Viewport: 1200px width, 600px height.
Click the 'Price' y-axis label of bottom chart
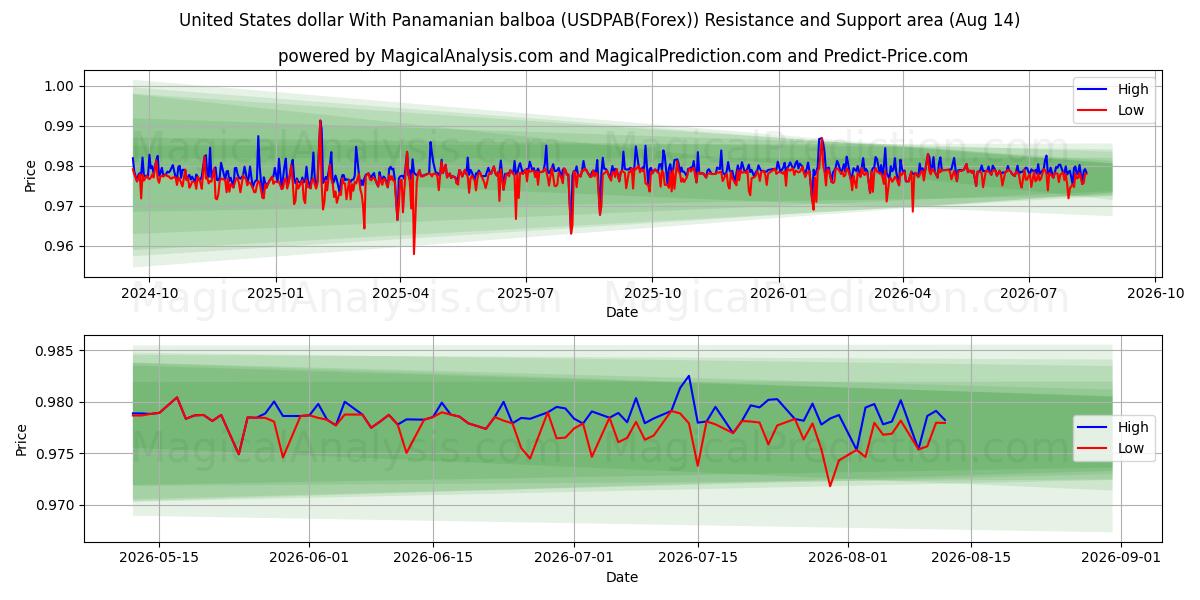tap(22, 439)
